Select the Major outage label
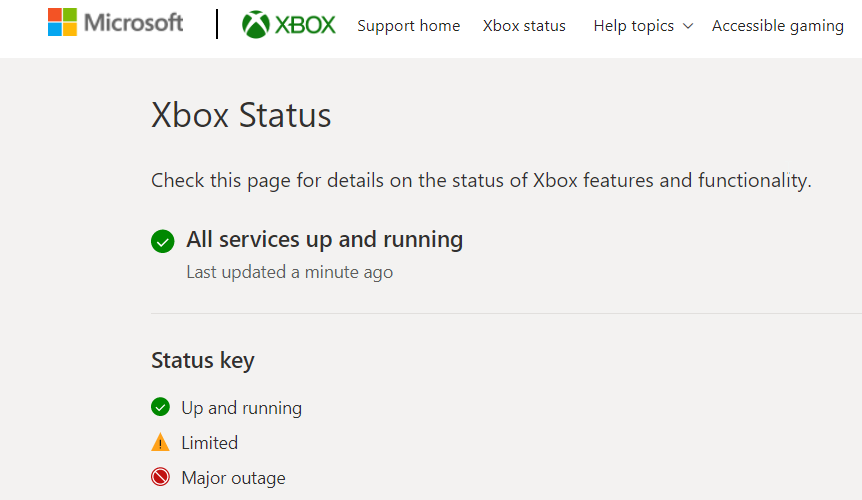This screenshot has height=500, width=862. (x=234, y=477)
